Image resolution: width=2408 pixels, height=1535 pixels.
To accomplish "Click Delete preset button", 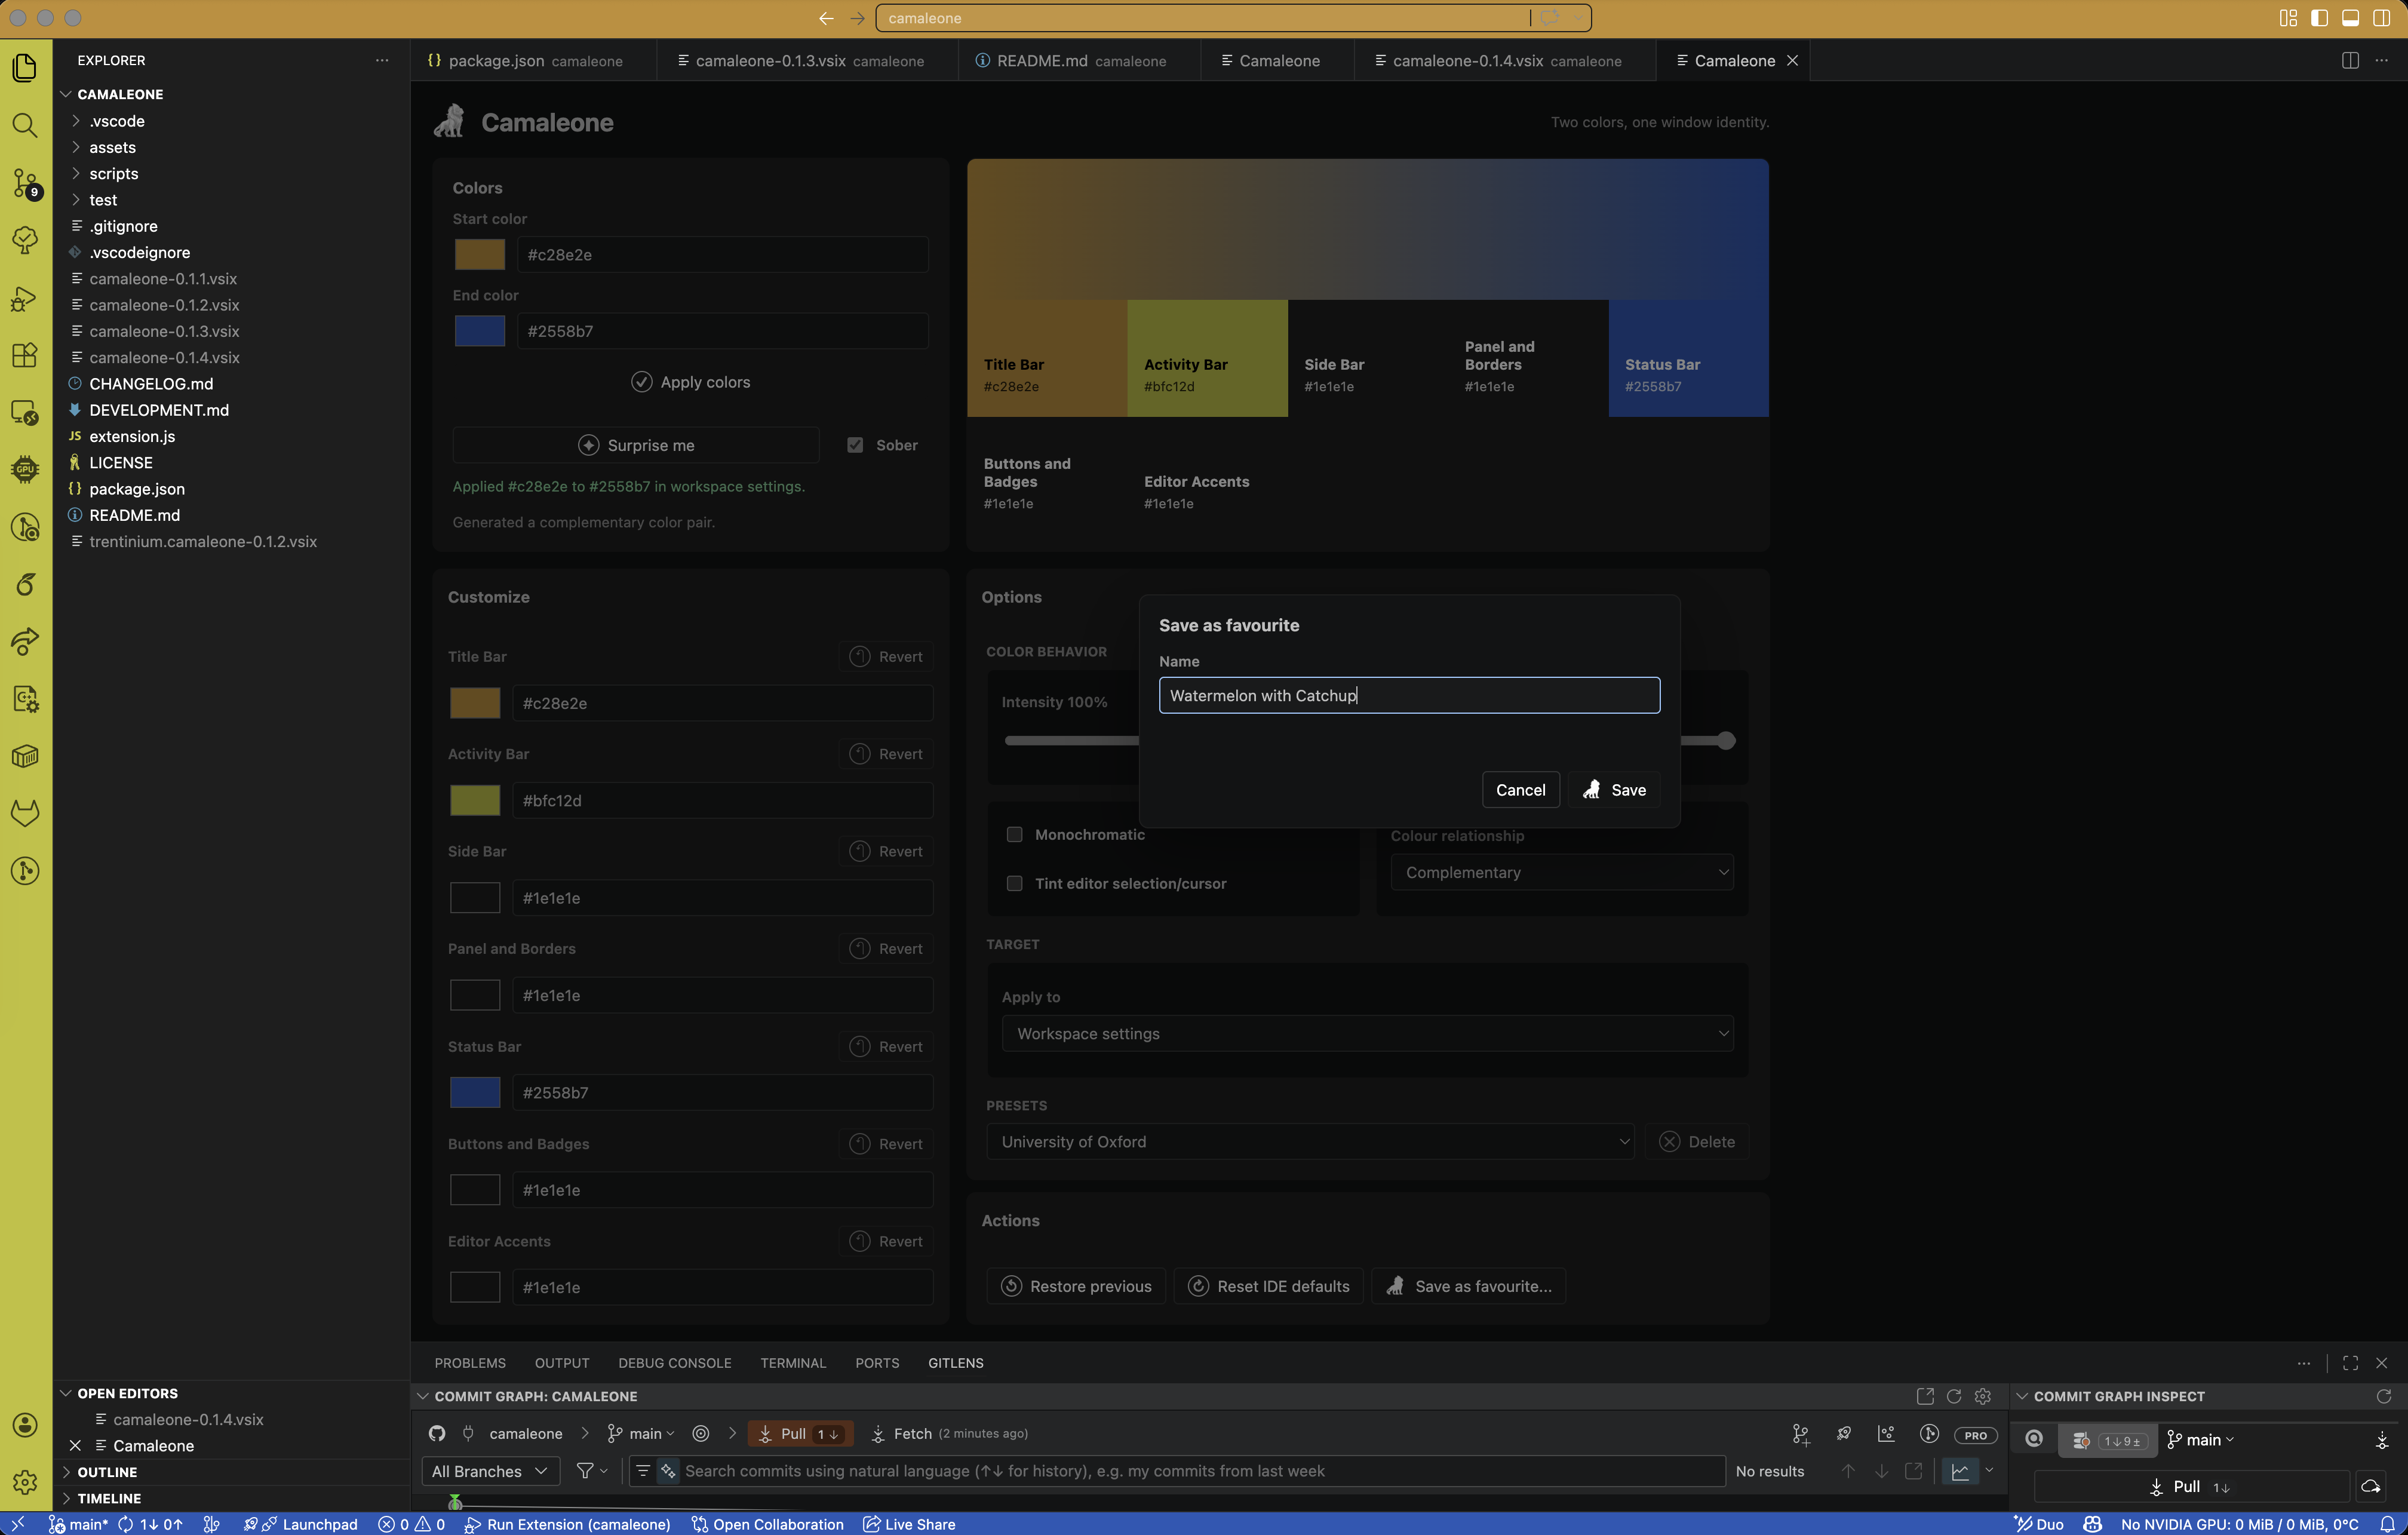I will pyautogui.click(x=1697, y=1141).
